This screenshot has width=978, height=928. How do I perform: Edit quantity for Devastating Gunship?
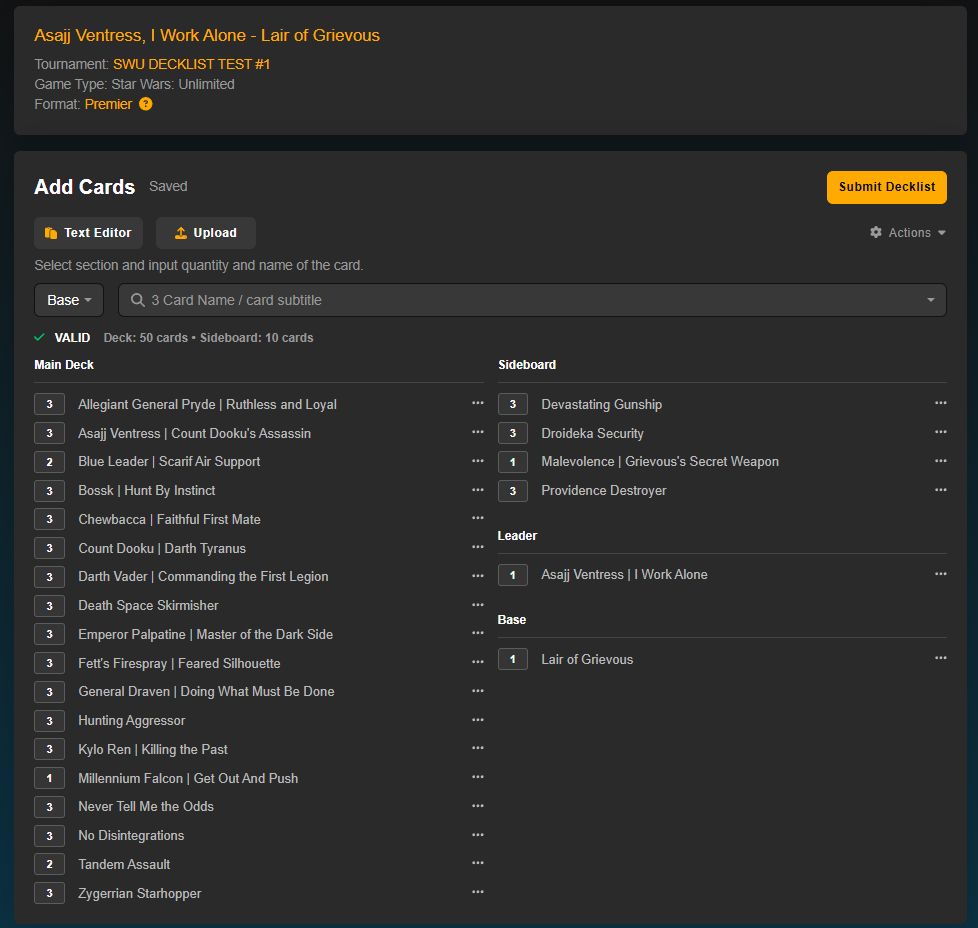click(513, 404)
